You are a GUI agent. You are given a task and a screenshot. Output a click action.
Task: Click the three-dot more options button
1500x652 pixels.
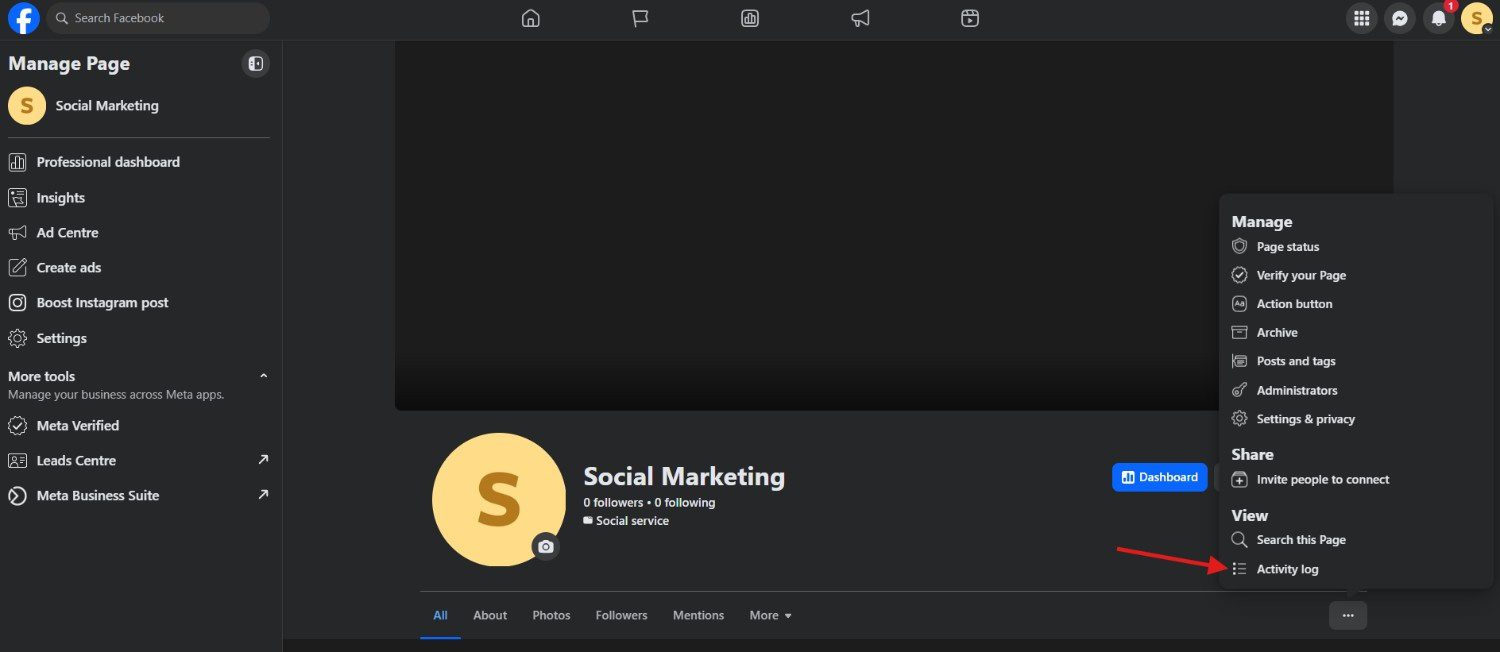[x=1347, y=615]
